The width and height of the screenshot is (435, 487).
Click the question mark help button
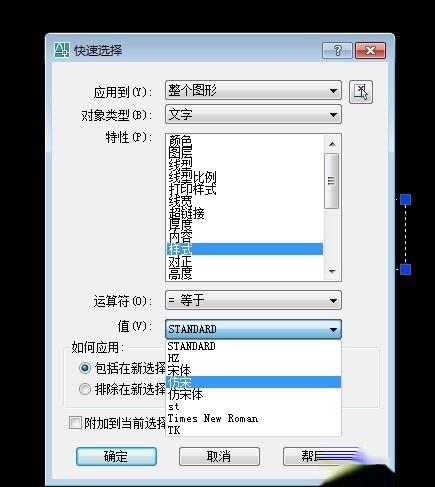(x=337, y=51)
